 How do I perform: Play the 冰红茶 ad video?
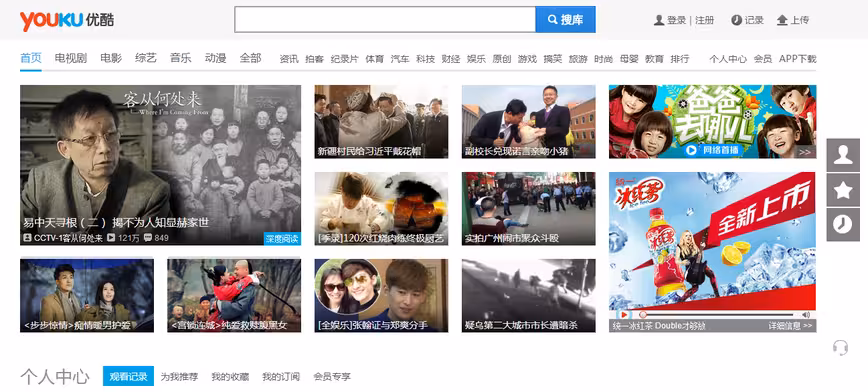point(624,314)
